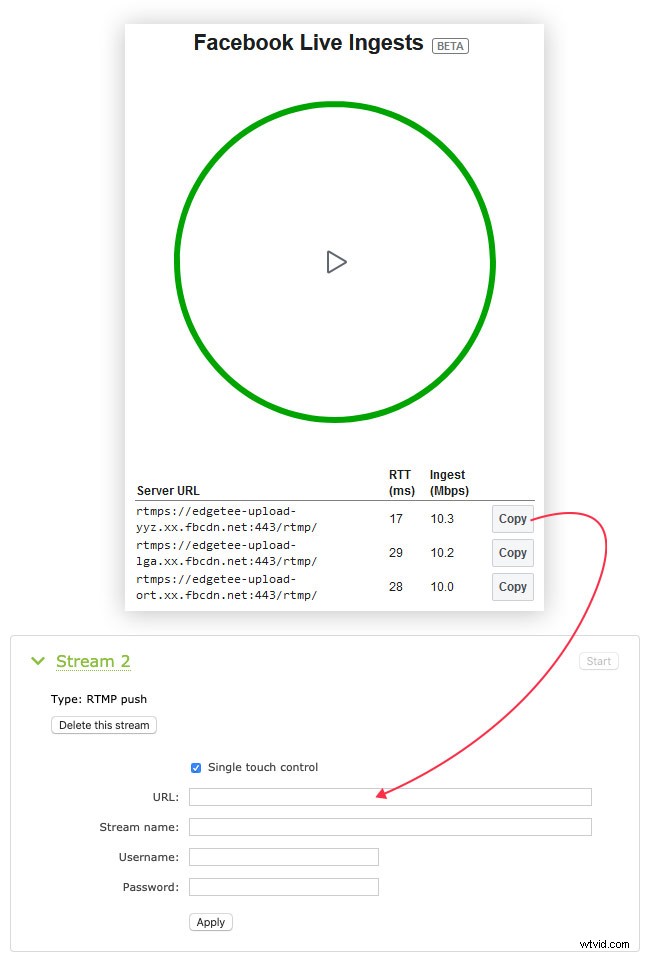Select the rtmps ort server URL text

coord(226,587)
